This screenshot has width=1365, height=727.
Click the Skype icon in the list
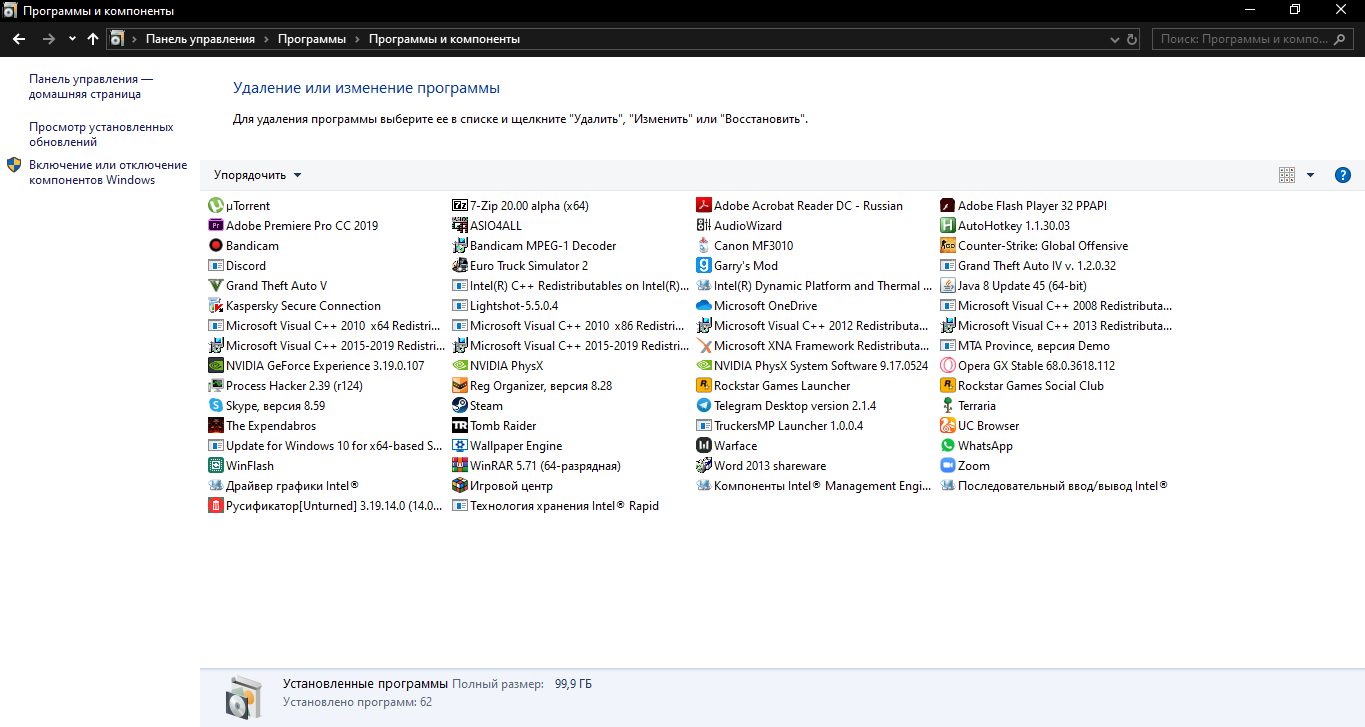point(215,406)
